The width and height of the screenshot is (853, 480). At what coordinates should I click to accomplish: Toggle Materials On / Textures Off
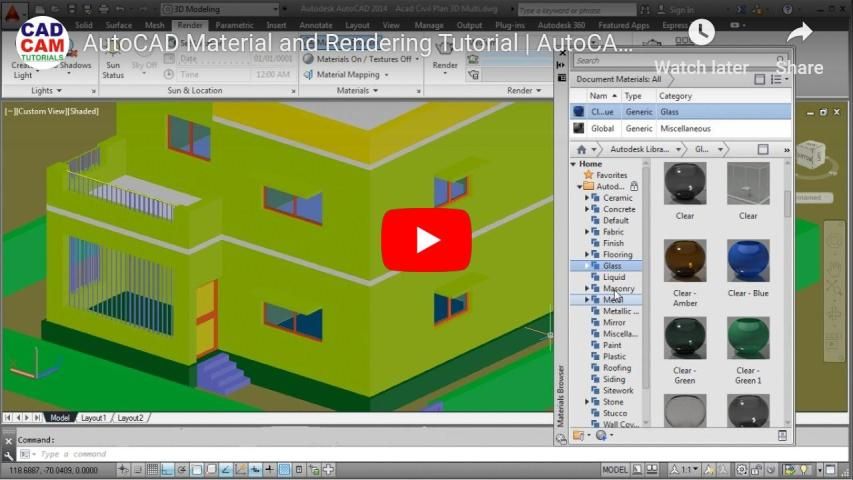[x=309, y=59]
